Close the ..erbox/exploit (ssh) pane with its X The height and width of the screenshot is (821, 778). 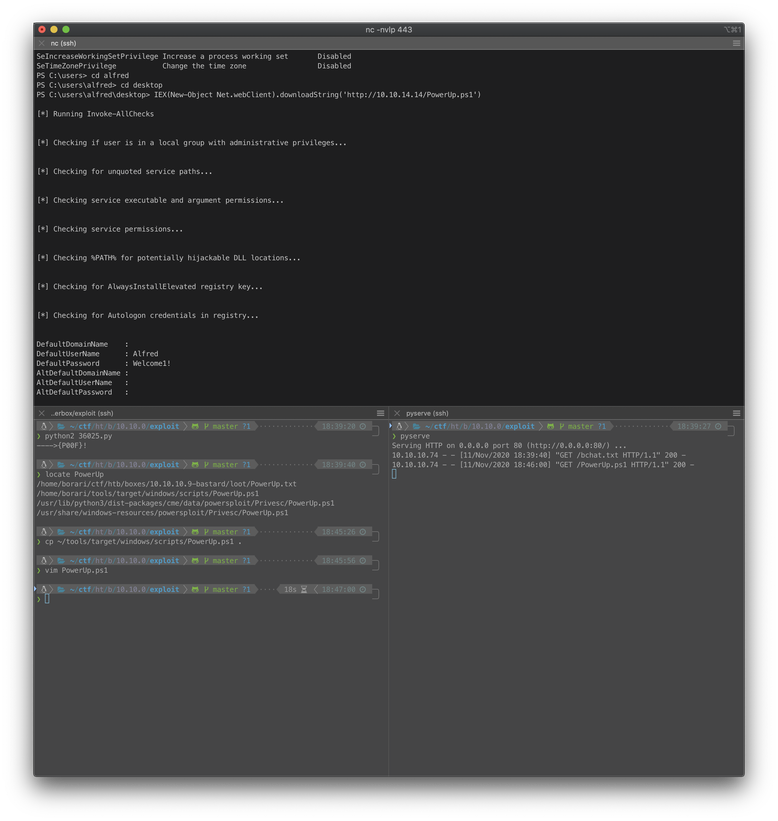pyautogui.click(x=41, y=413)
